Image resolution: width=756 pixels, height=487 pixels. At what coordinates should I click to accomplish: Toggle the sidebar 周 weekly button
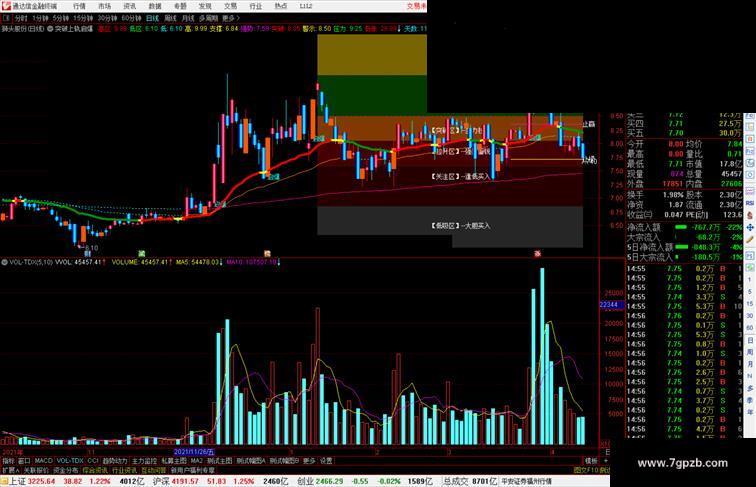pos(750,352)
